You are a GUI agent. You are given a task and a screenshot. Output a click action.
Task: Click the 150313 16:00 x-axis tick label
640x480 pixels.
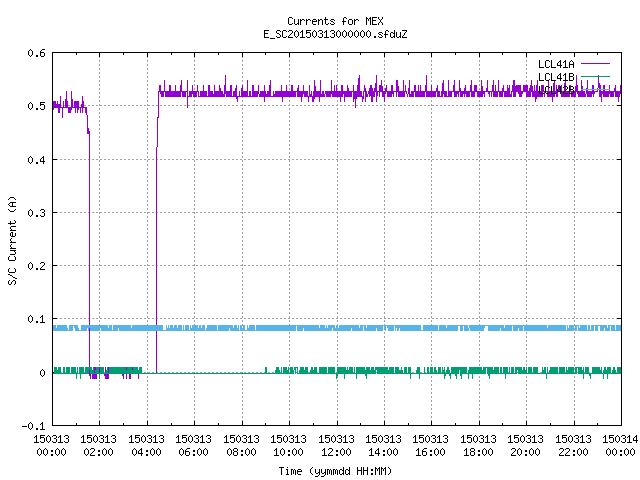(431, 446)
